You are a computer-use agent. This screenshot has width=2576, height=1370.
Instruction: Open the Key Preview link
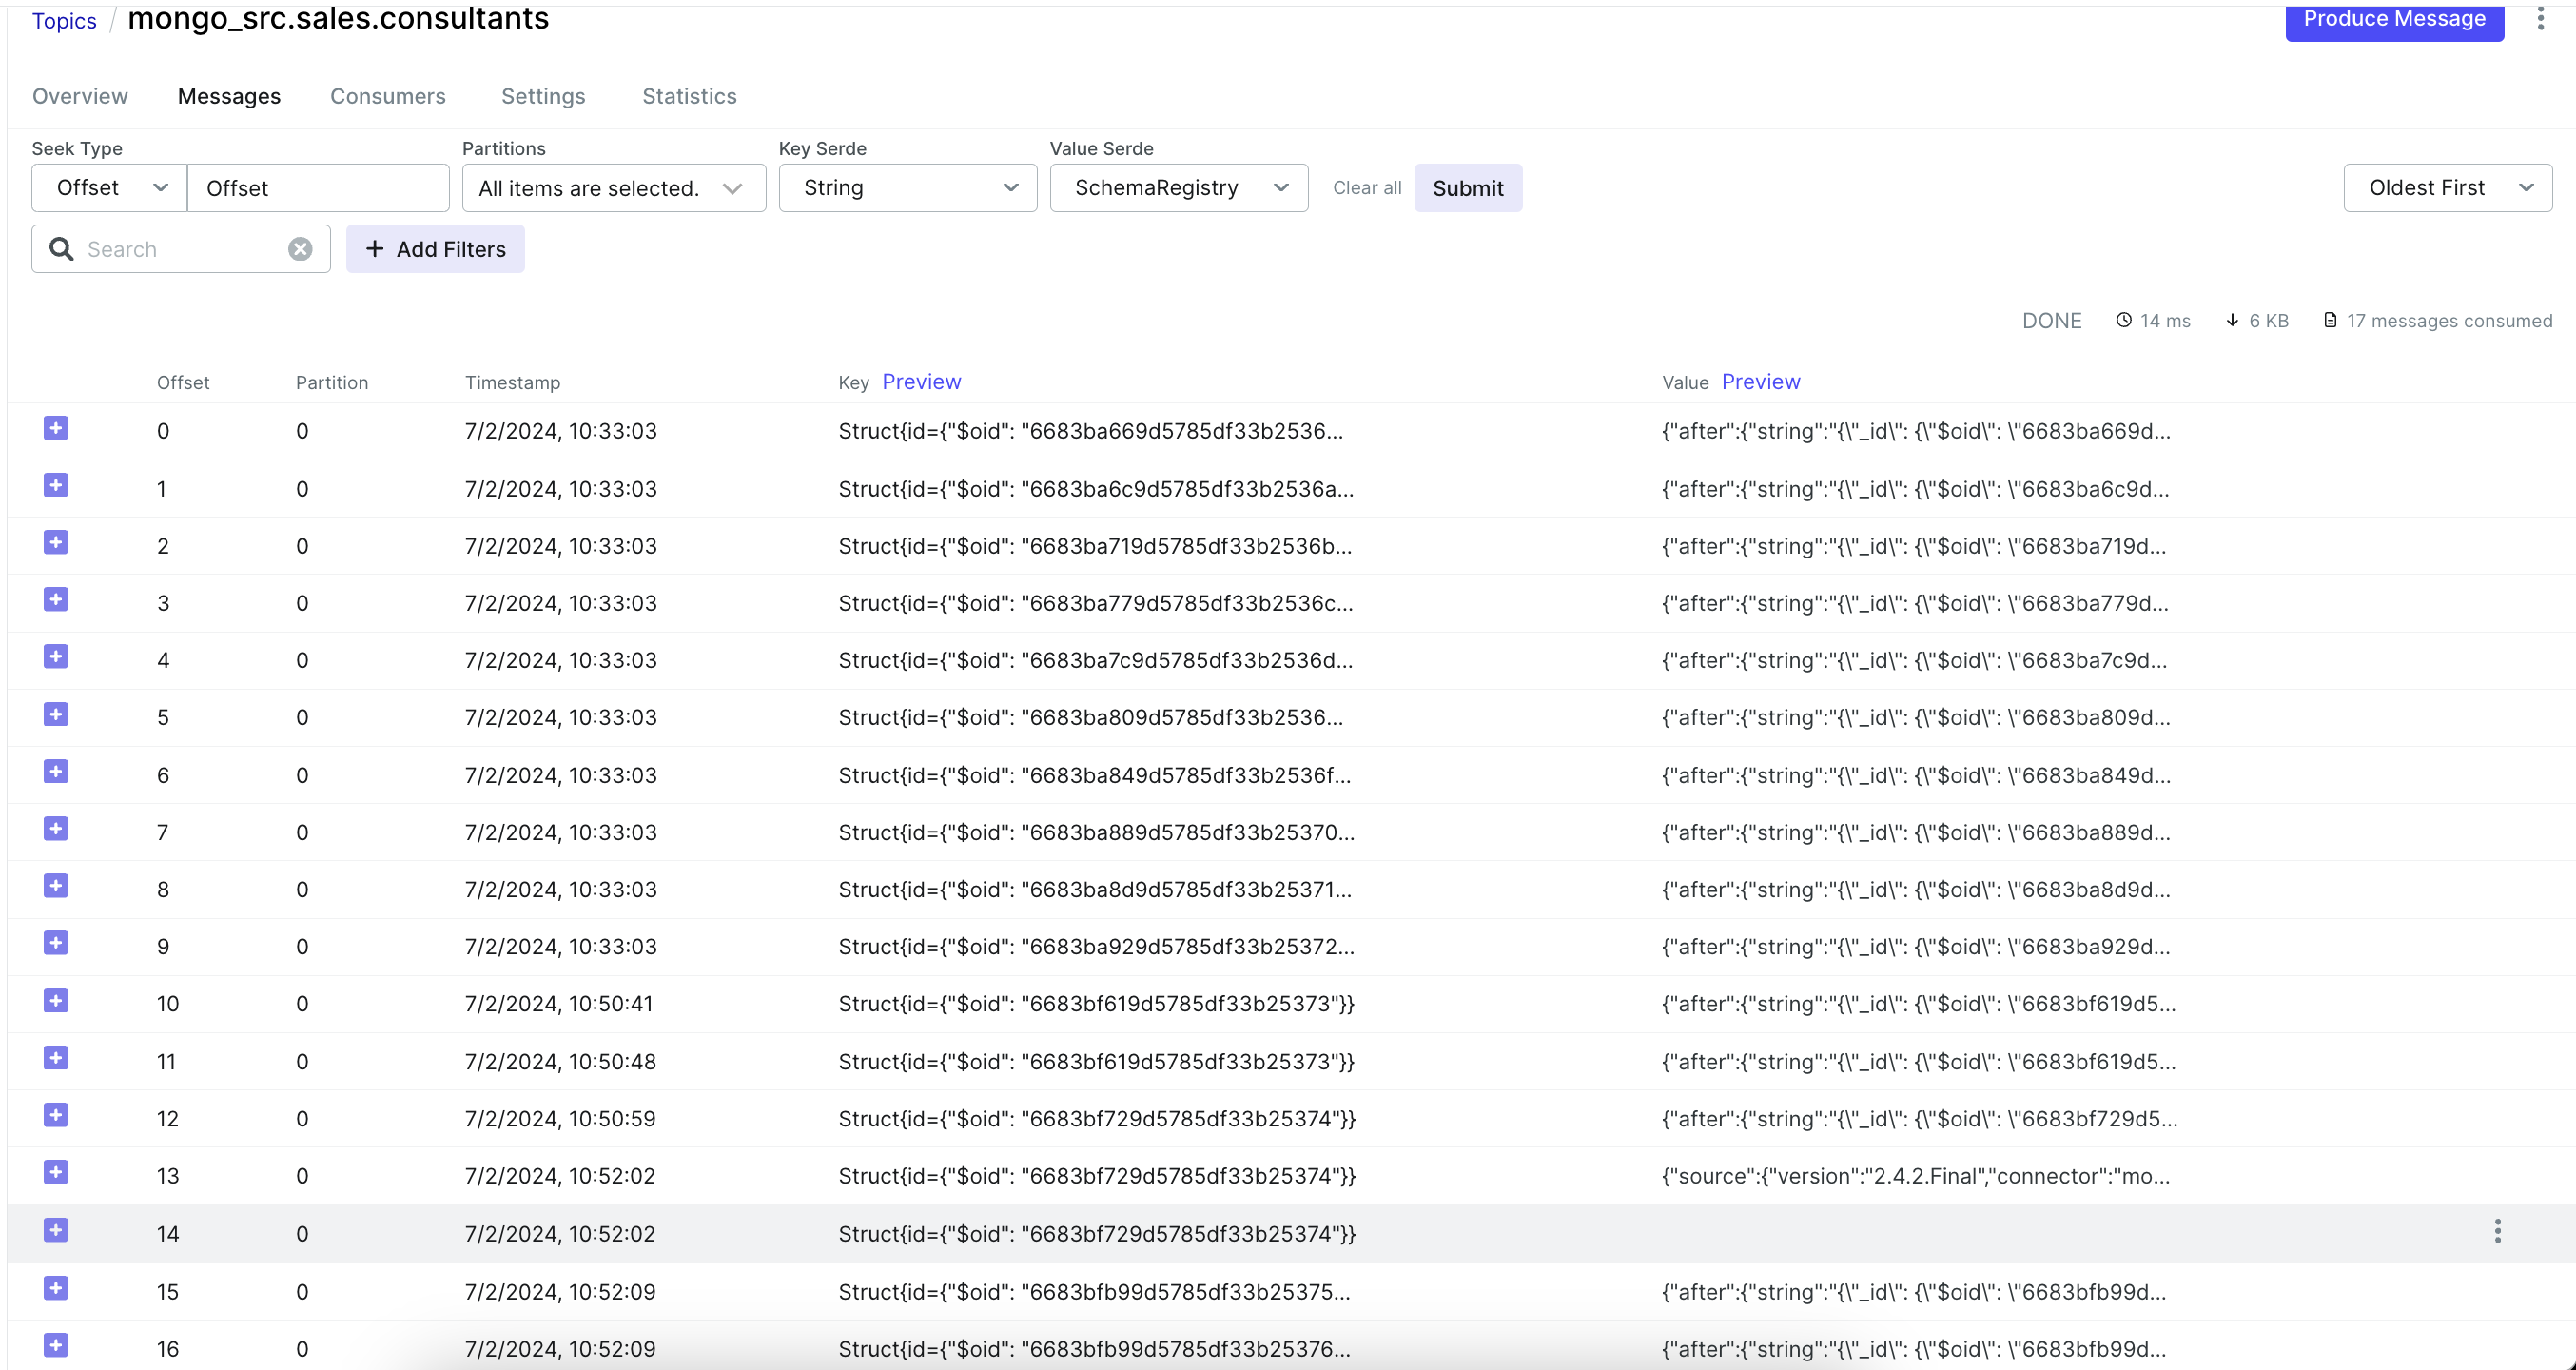(x=921, y=382)
